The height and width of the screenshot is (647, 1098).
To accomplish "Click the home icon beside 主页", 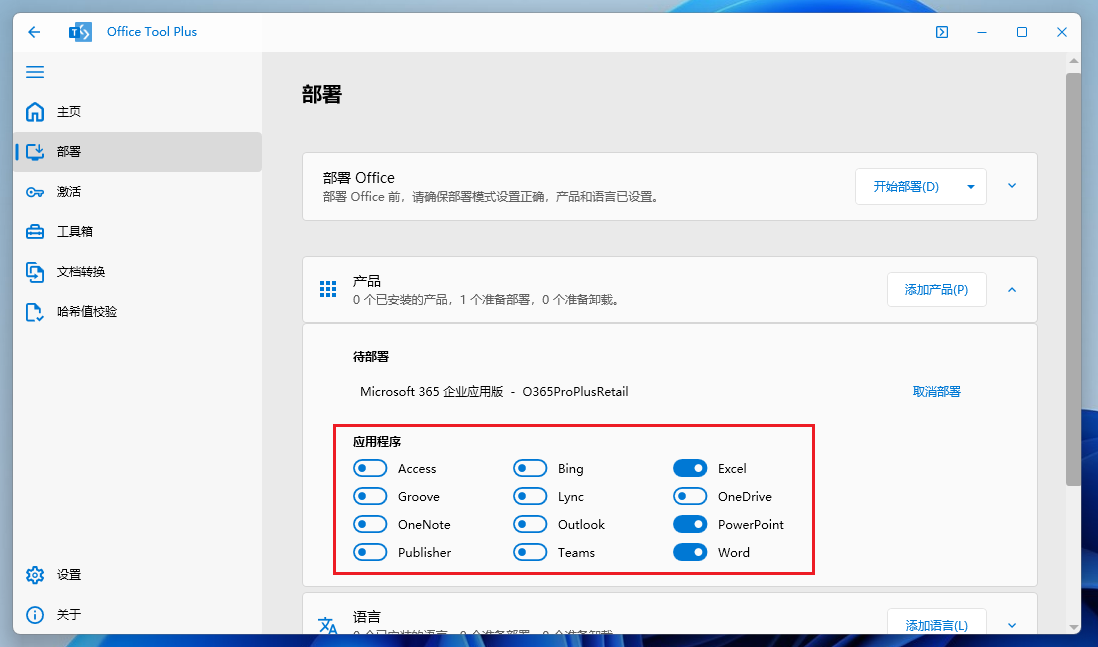I will (35, 112).
